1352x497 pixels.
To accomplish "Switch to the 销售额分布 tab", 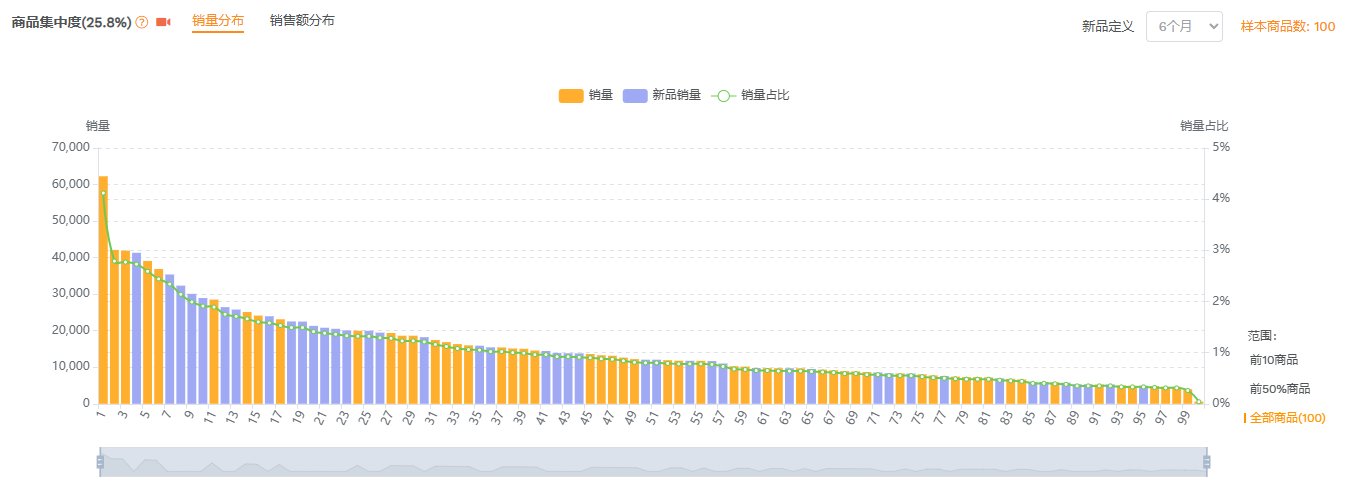I will tap(302, 21).
